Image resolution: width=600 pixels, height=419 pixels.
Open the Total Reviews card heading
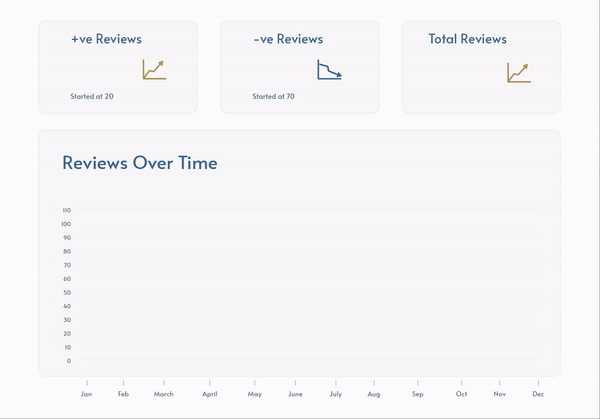467,39
